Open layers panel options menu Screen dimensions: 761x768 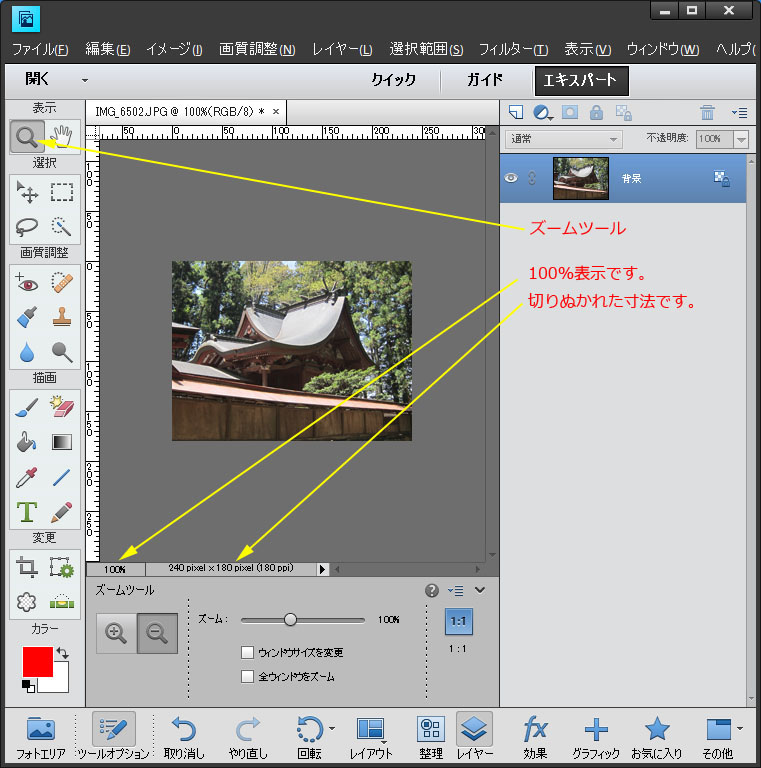point(739,113)
